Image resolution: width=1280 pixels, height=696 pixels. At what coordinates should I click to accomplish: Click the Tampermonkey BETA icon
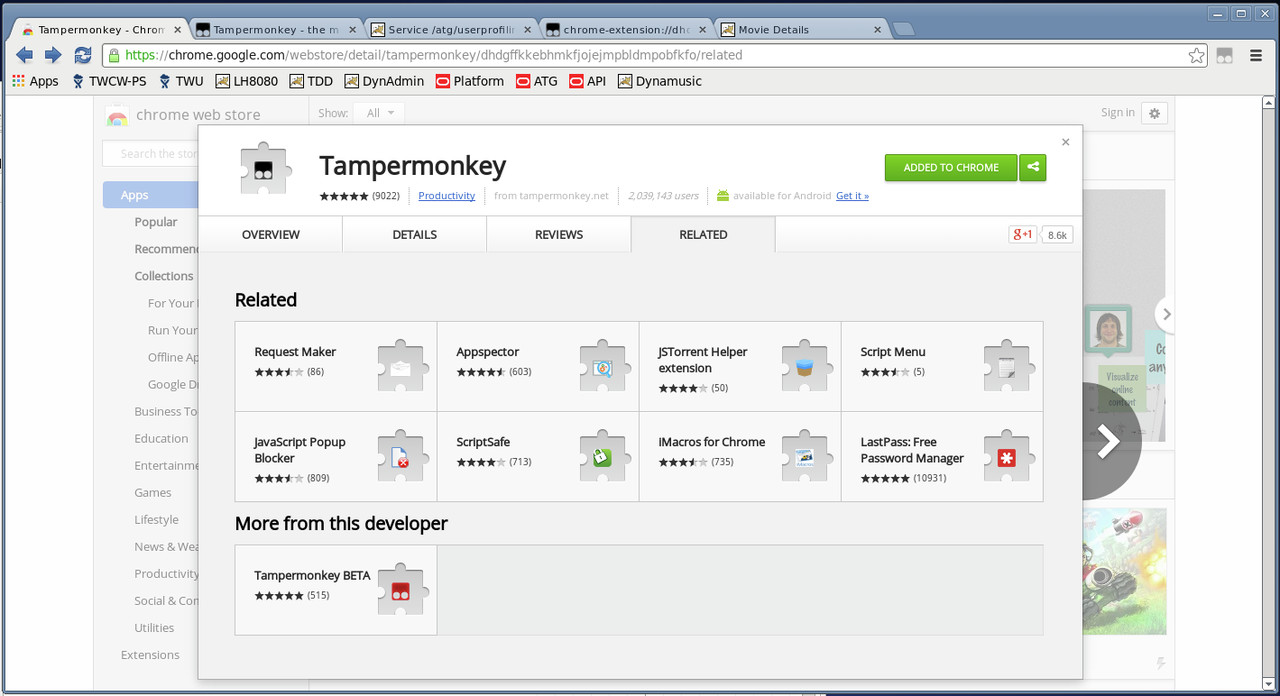(404, 590)
